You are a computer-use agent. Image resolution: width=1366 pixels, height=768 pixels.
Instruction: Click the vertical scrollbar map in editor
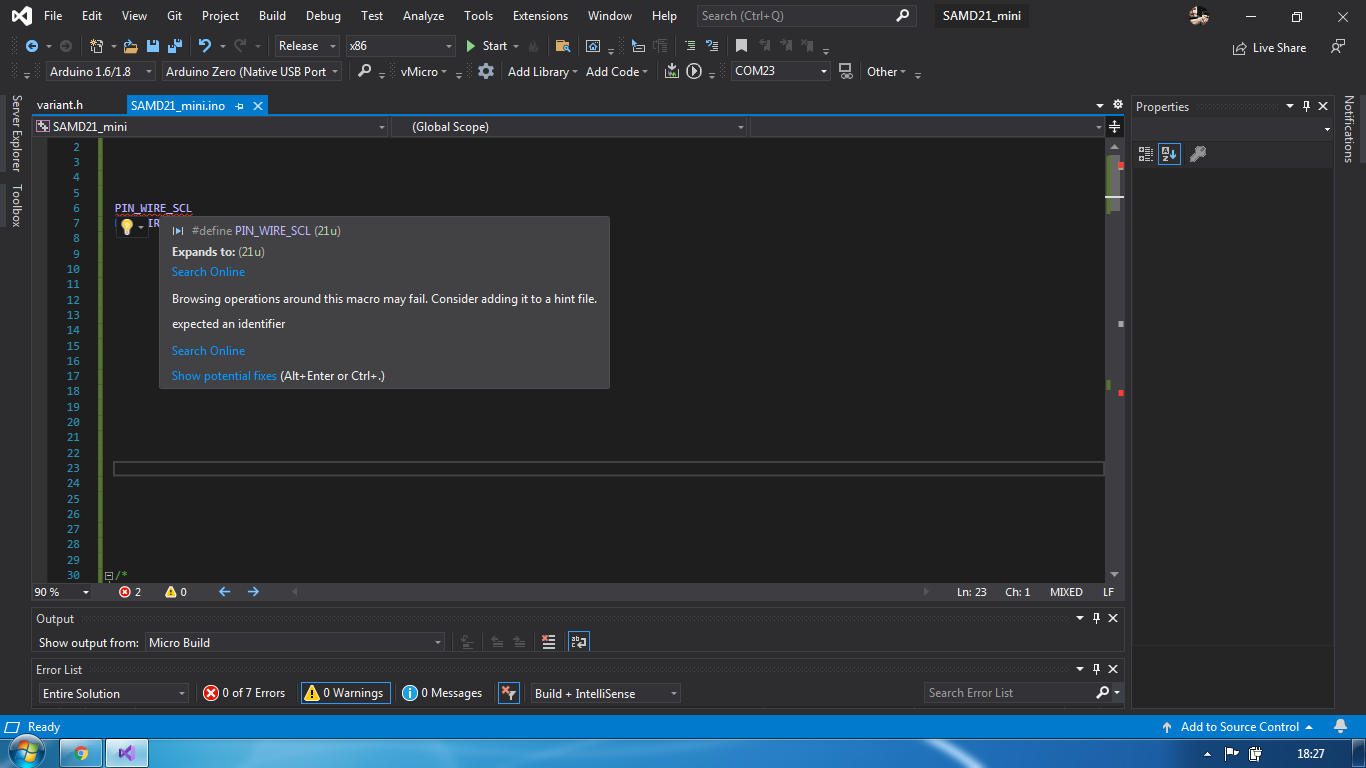point(1115,360)
